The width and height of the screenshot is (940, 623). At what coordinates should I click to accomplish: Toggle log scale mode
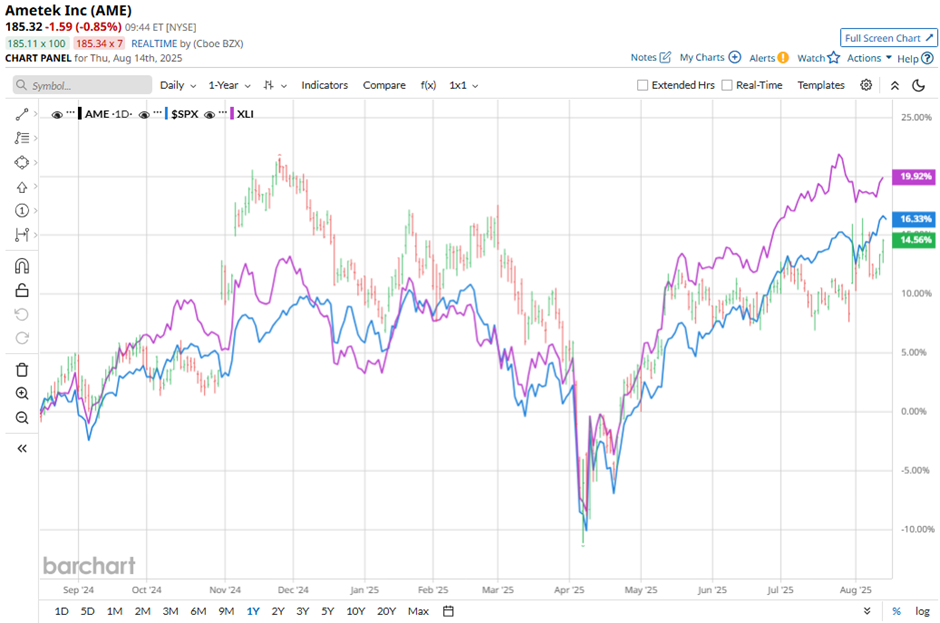click(922, 611)
